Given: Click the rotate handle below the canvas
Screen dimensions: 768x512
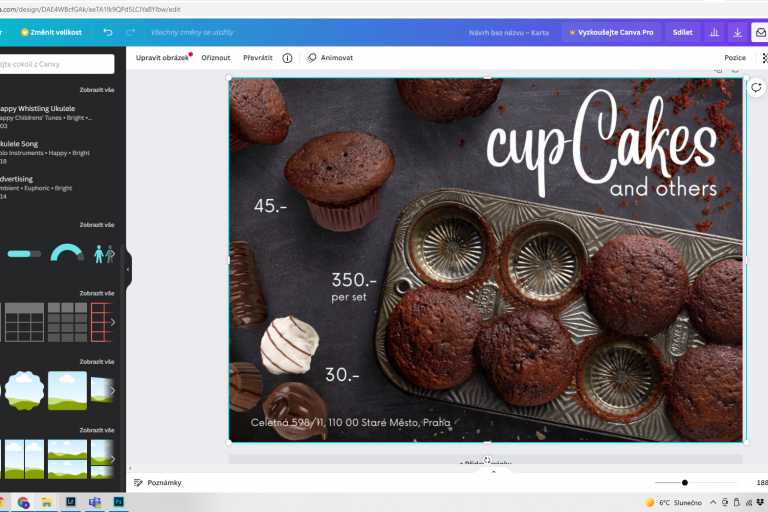Looking at the screenshot, I should click(x=487, y=460).
